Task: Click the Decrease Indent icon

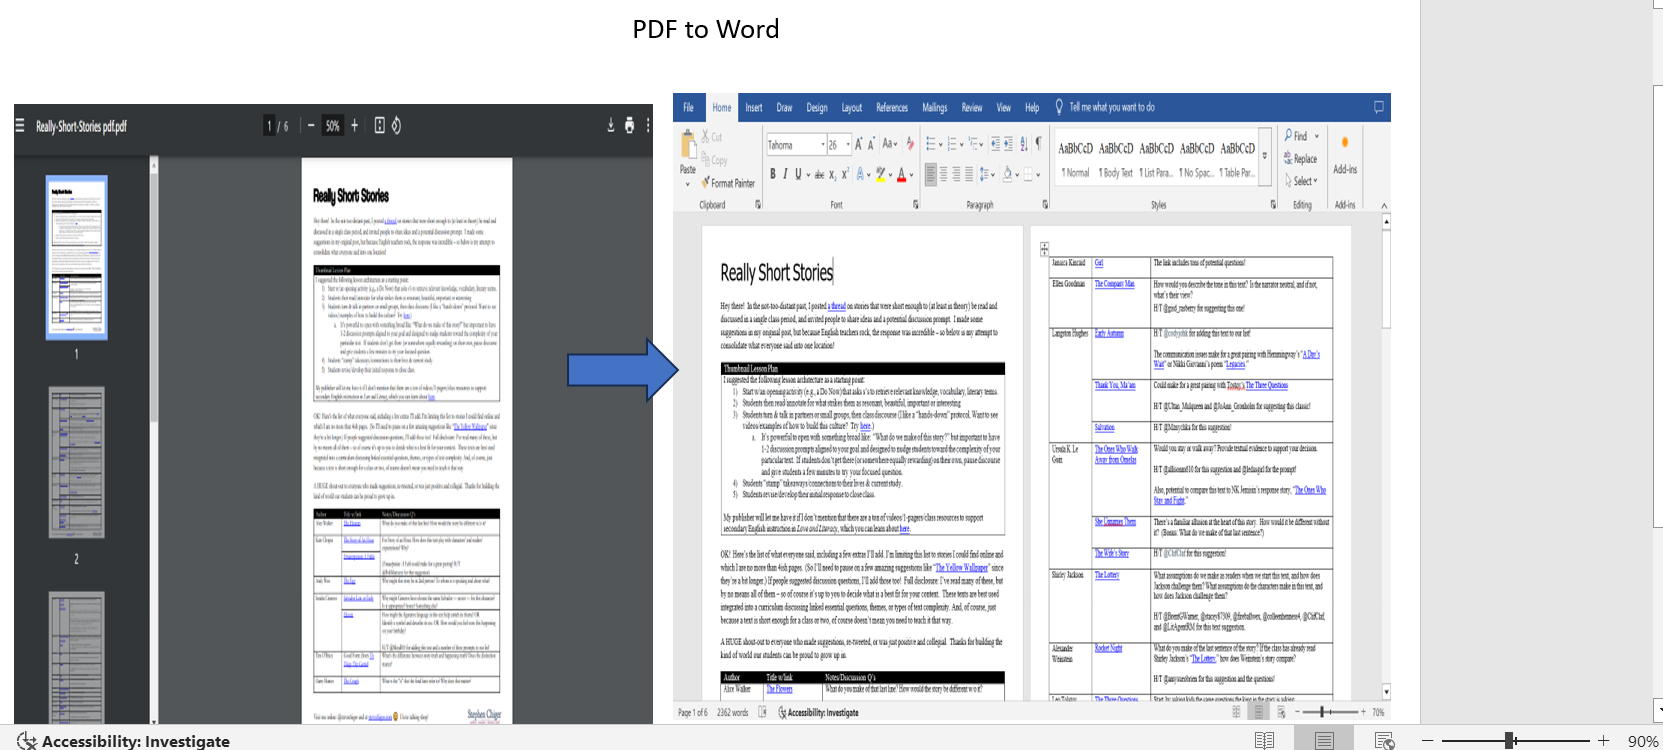Action: [995, 145]
